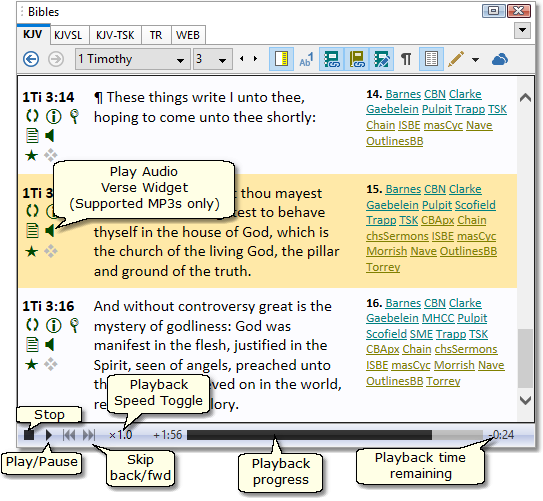Click the star icon for 1Ti 3:14

32,155
